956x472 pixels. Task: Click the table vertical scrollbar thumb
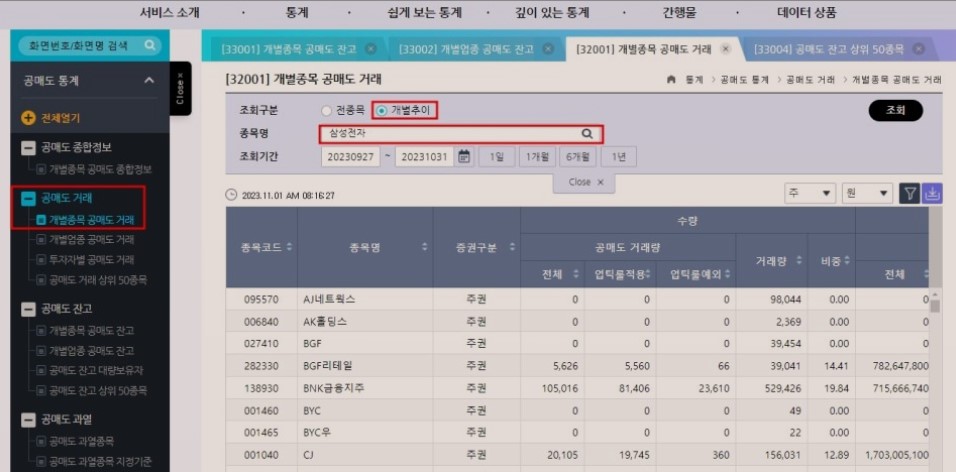click(x=935, y=305)
